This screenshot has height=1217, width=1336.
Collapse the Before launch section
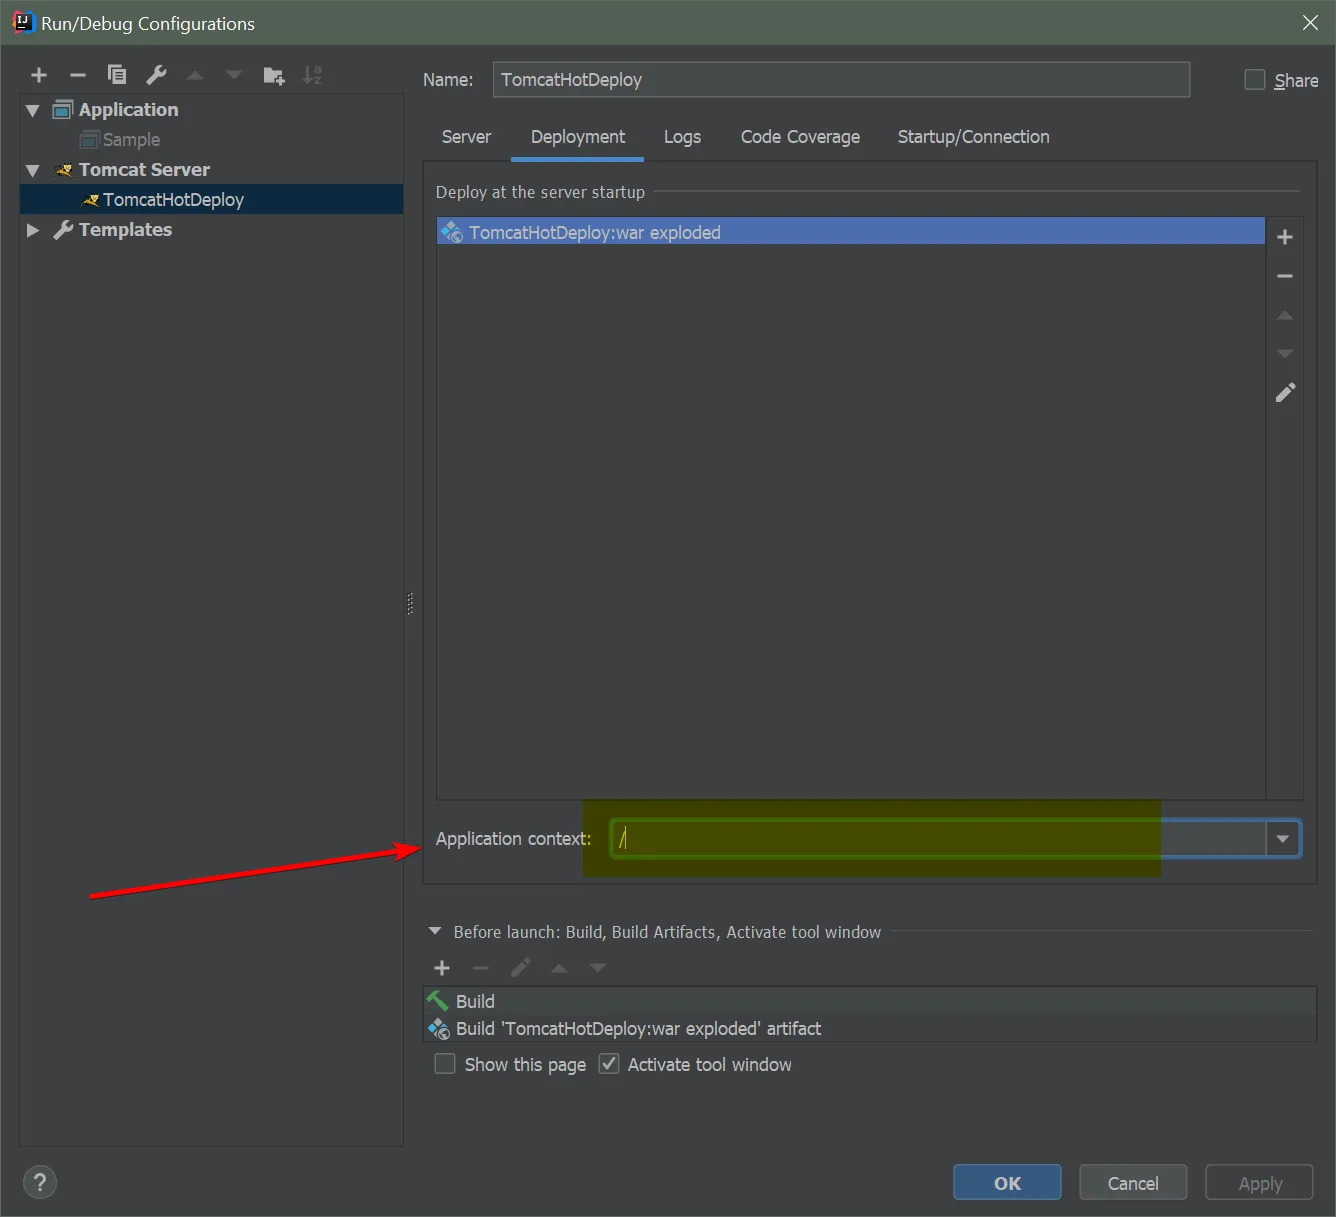click(x=435, y=931)
